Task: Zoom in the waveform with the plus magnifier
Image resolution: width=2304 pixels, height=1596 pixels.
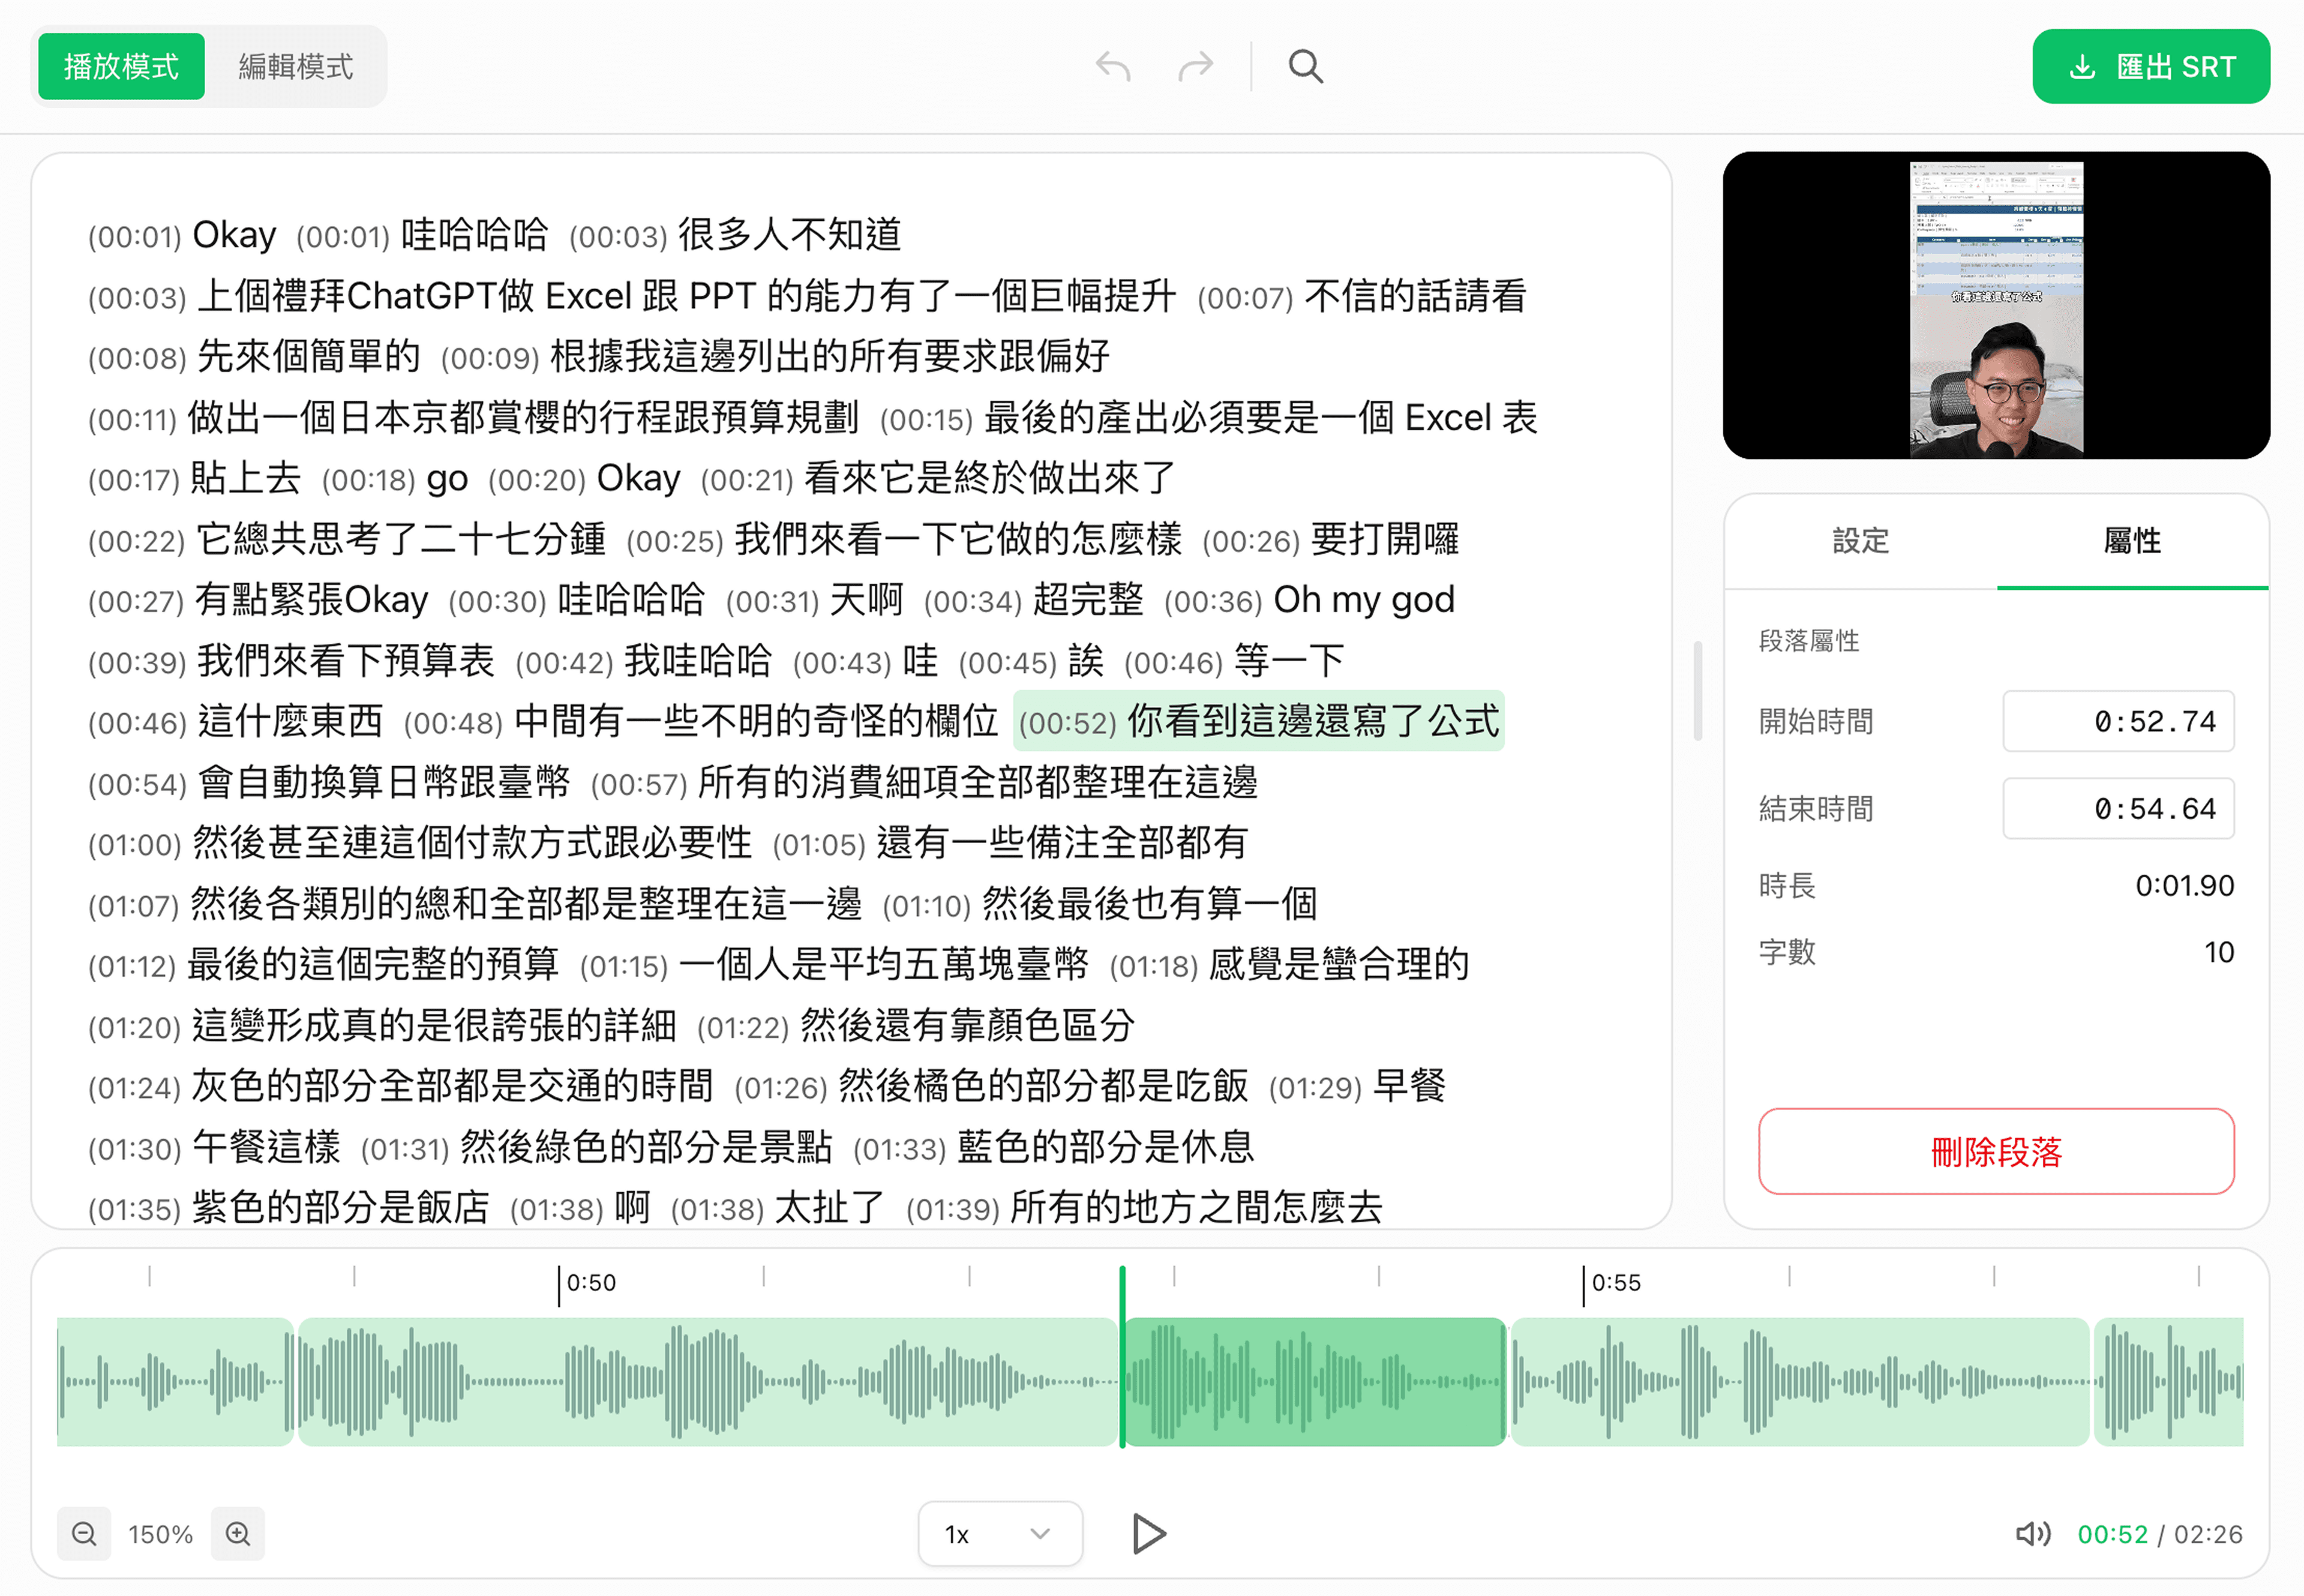Action: coord(238,1533)
